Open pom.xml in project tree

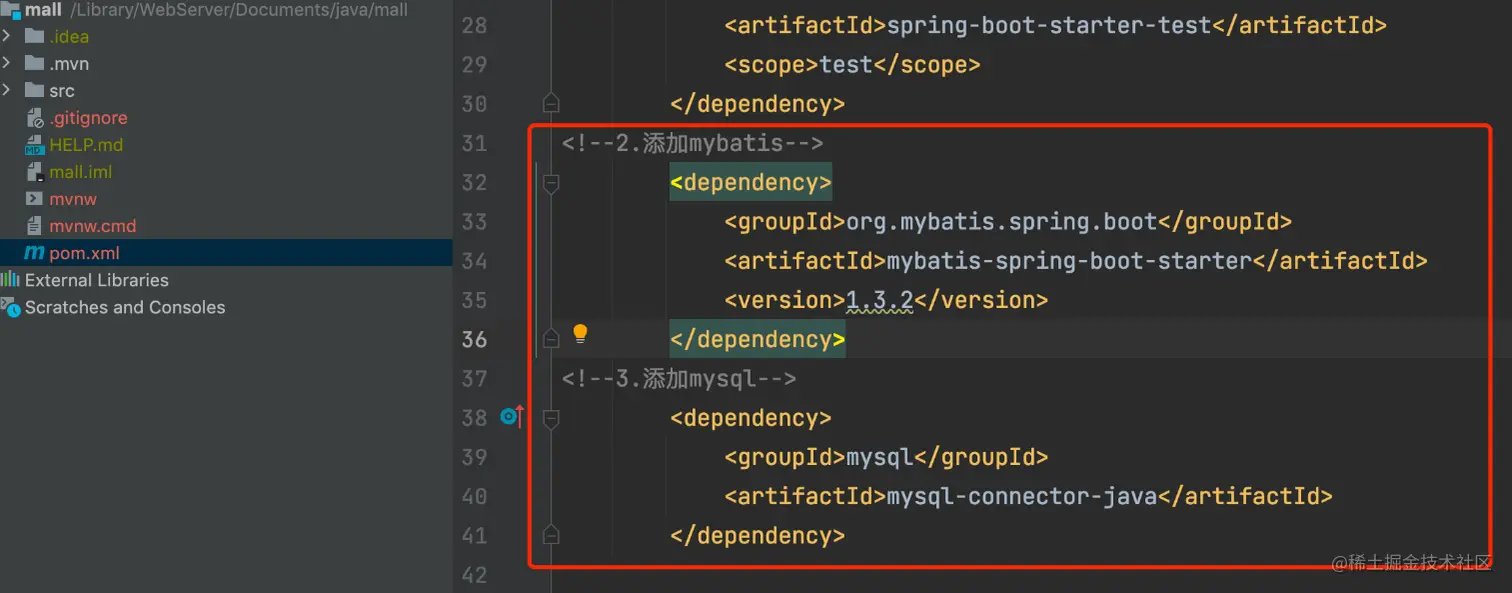[x=84, y=253]
